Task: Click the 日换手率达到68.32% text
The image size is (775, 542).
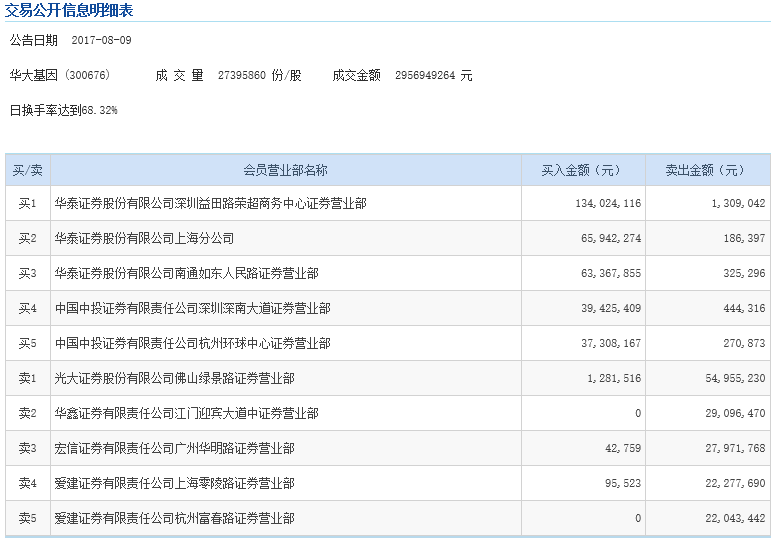Action: coord(63,110)
